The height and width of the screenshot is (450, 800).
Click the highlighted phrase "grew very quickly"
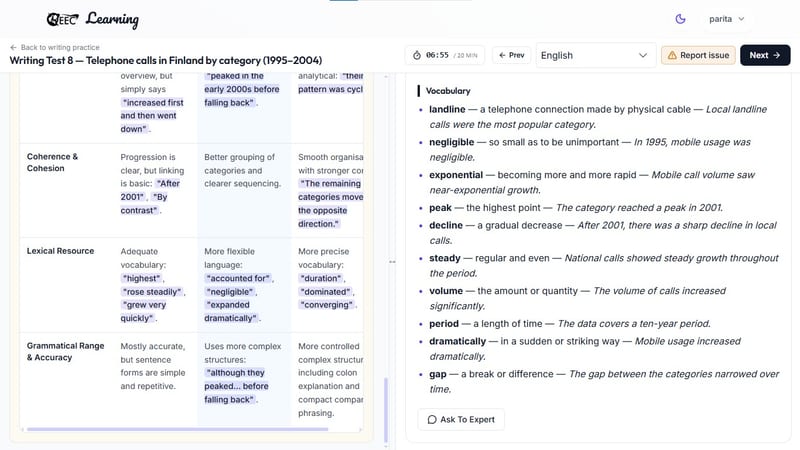click(143, 312)
